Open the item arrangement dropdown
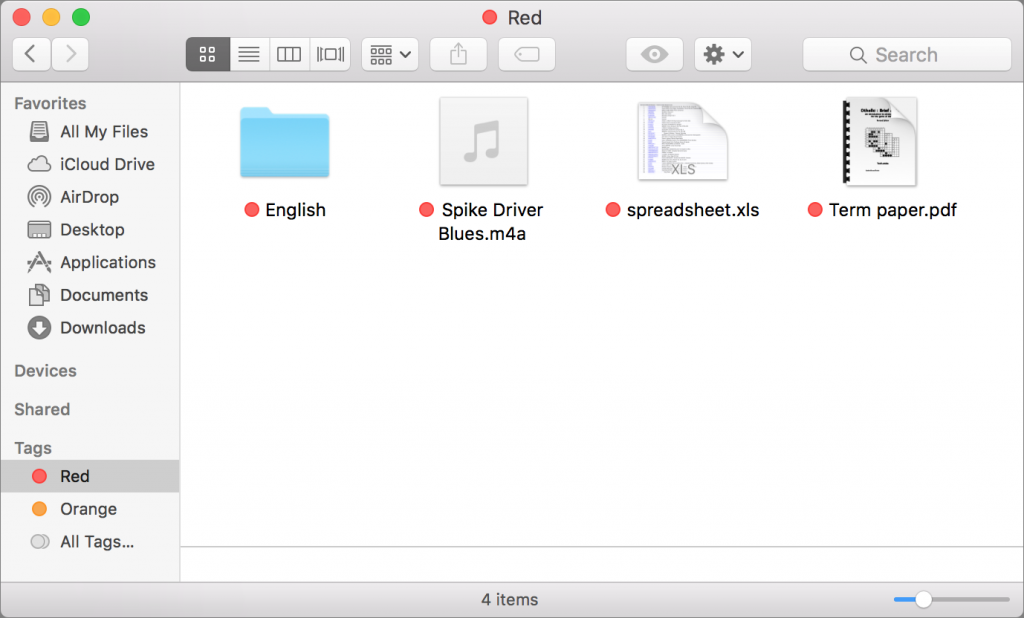 pos(390,54)
